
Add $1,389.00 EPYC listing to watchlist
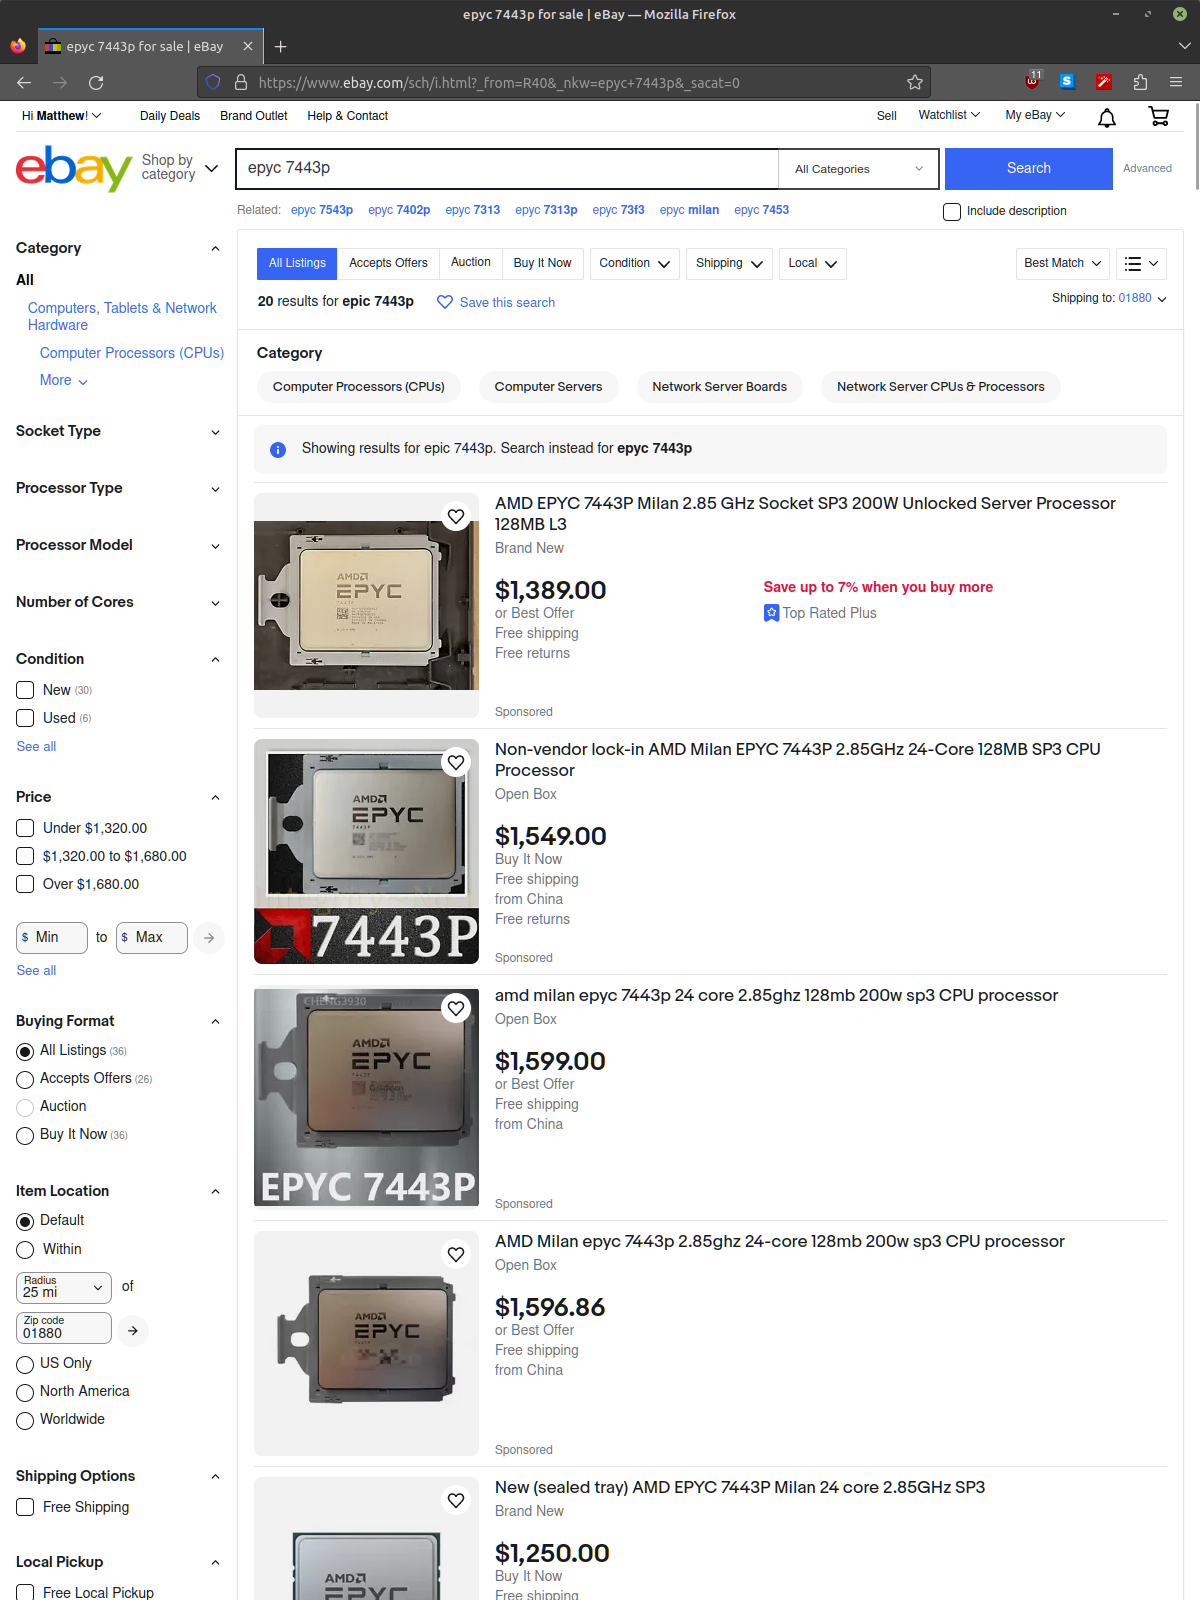click(x=456, y=517)
